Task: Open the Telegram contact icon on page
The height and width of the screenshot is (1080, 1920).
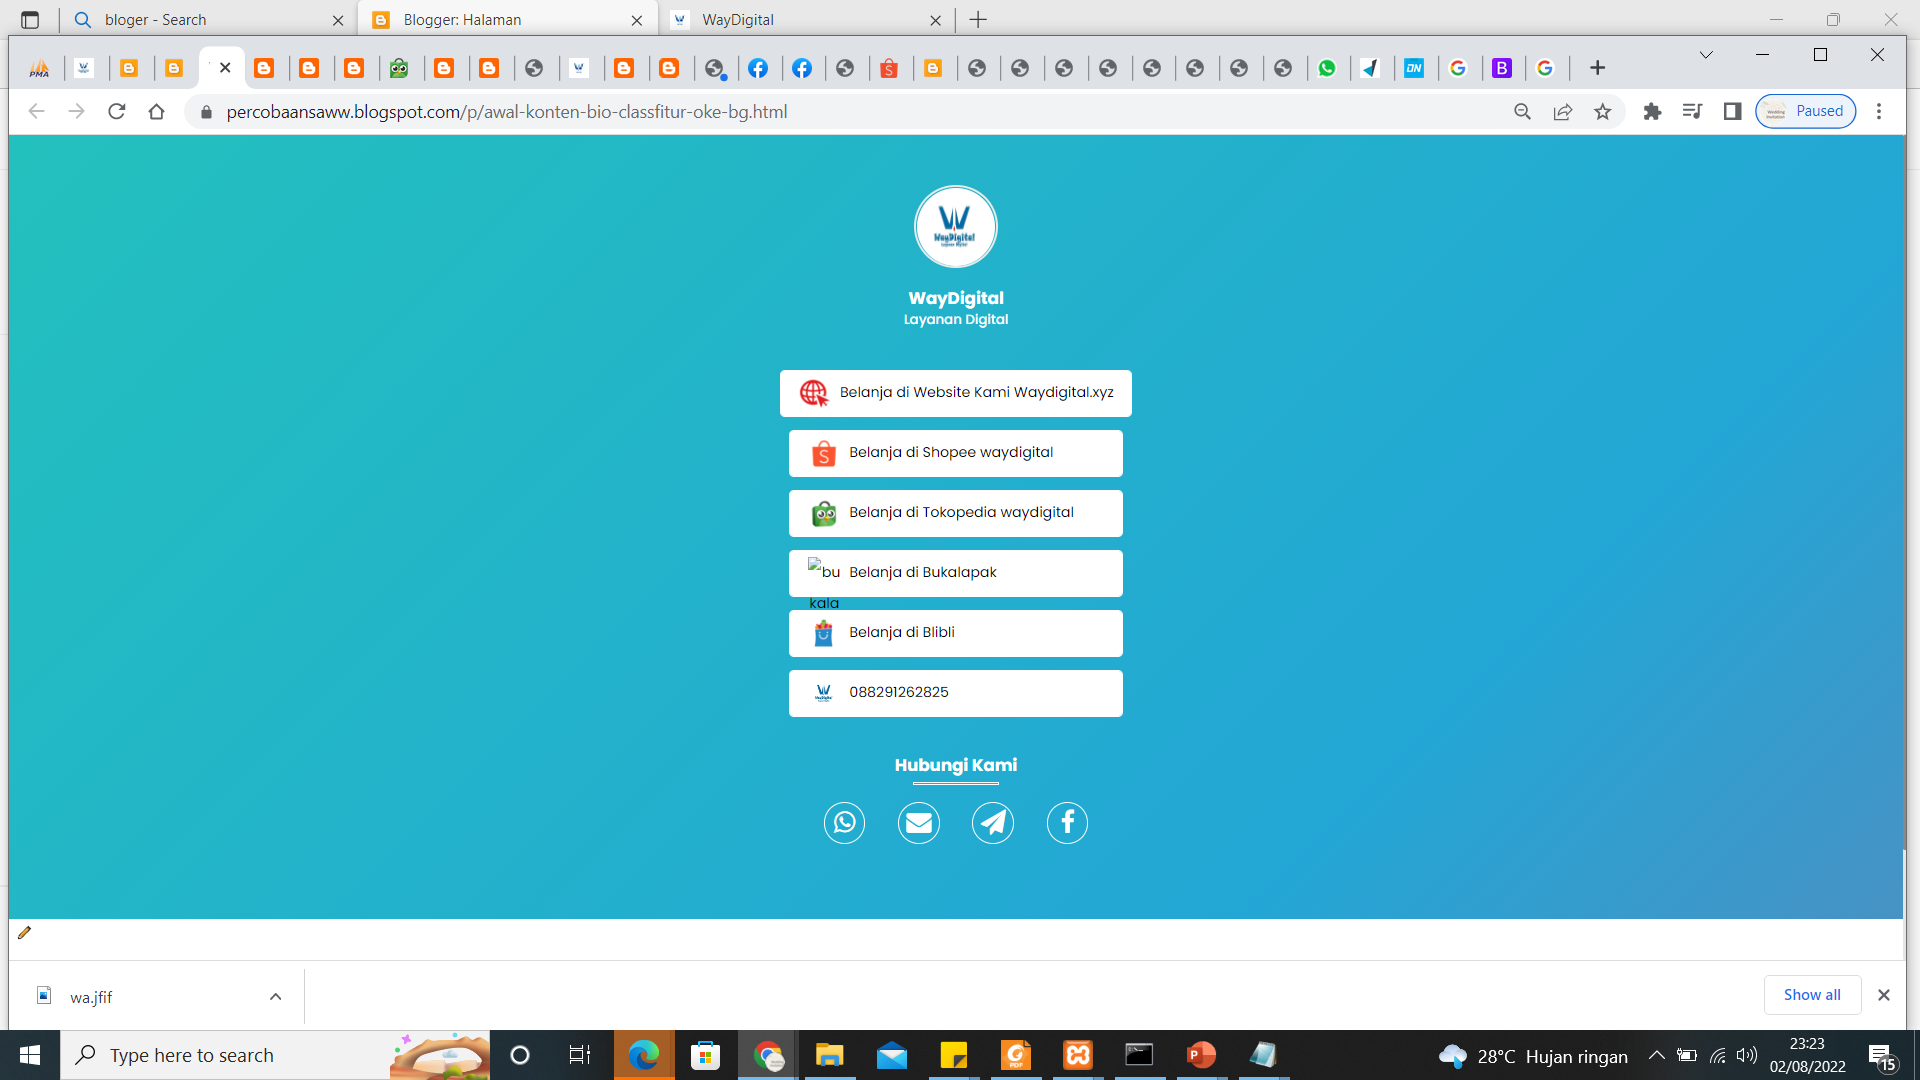Action: click(993, 823)
